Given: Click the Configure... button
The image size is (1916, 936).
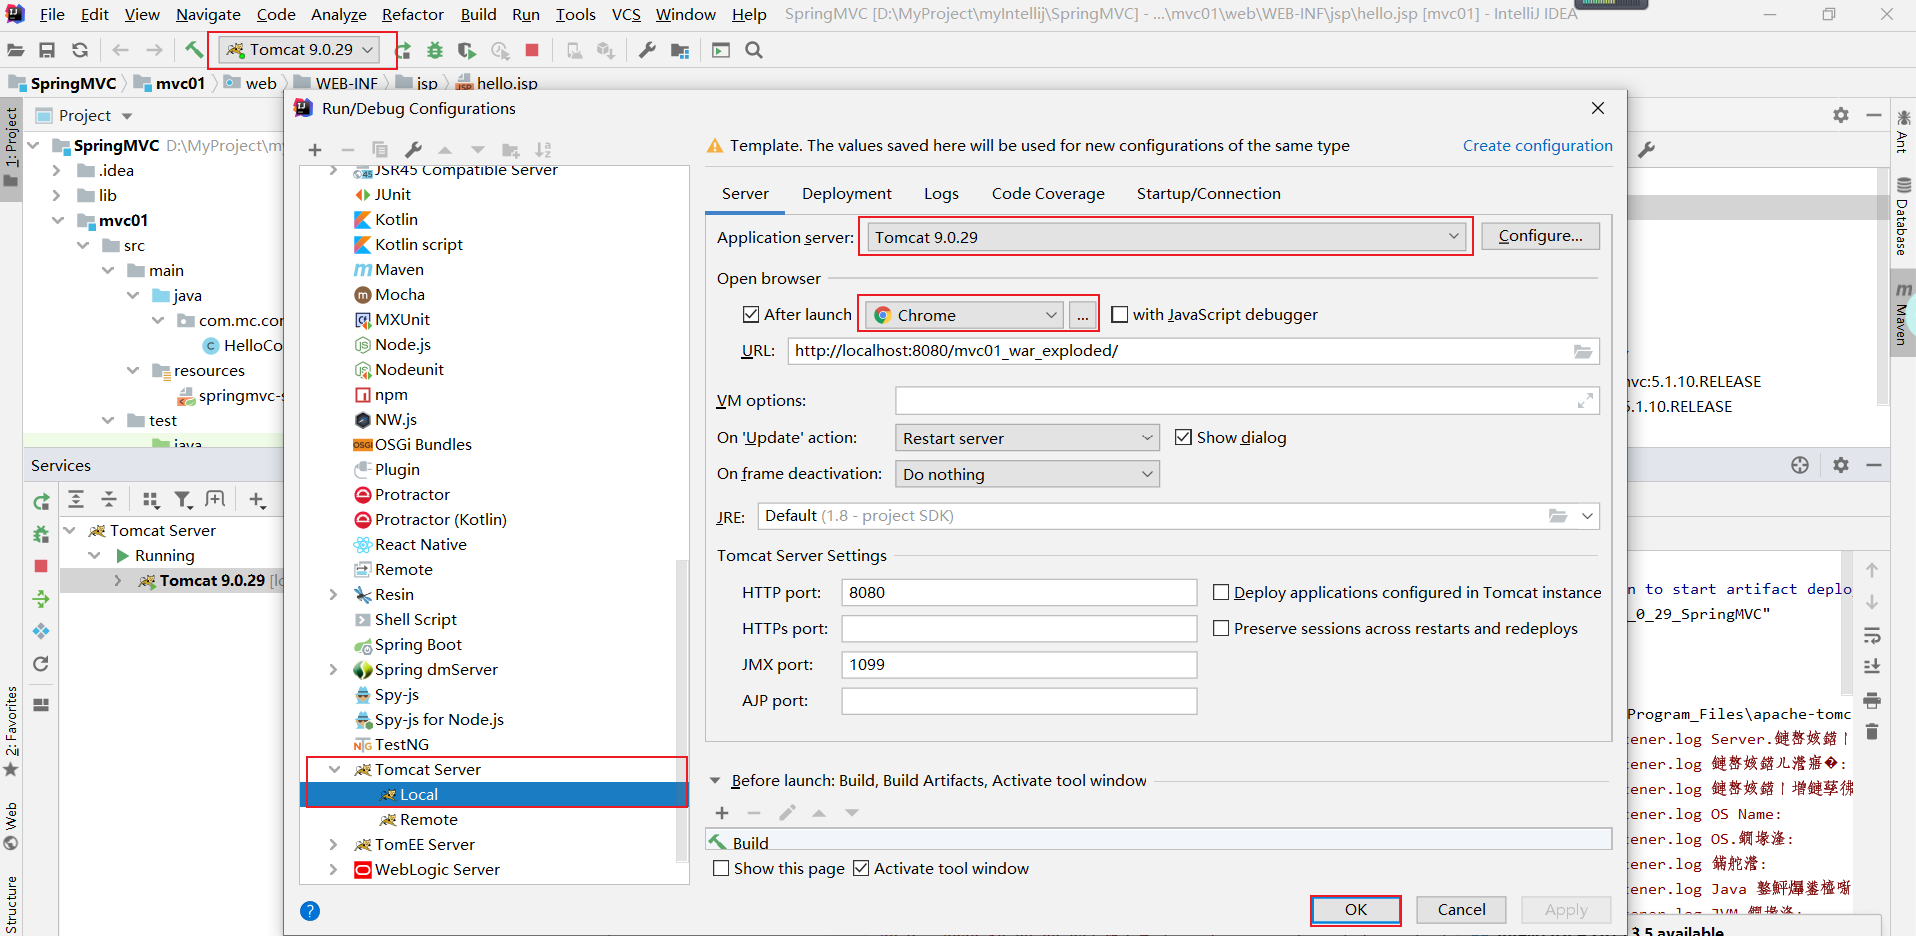Looking at the screenshot, I should [x=1540, y=236].
